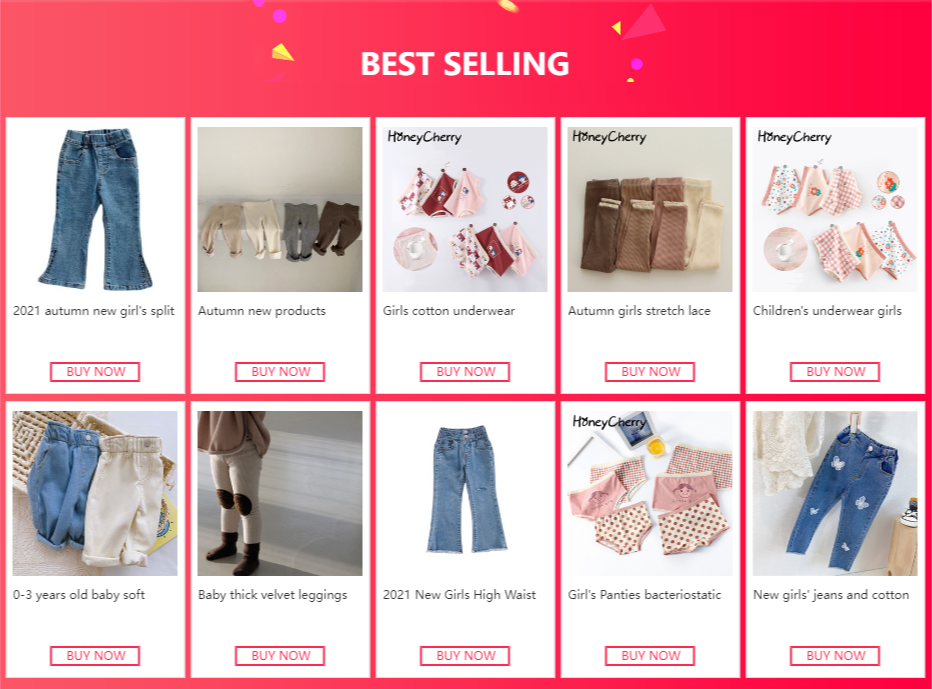Open the butterfly embroidered jeans photo
The height and width of the screenshot is (689, 932).
tap(835, 493)
